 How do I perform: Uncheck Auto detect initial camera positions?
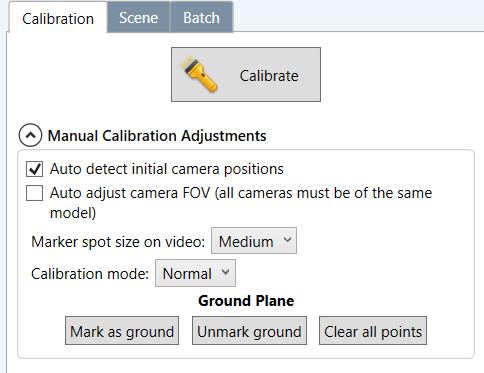click(35, 169)
